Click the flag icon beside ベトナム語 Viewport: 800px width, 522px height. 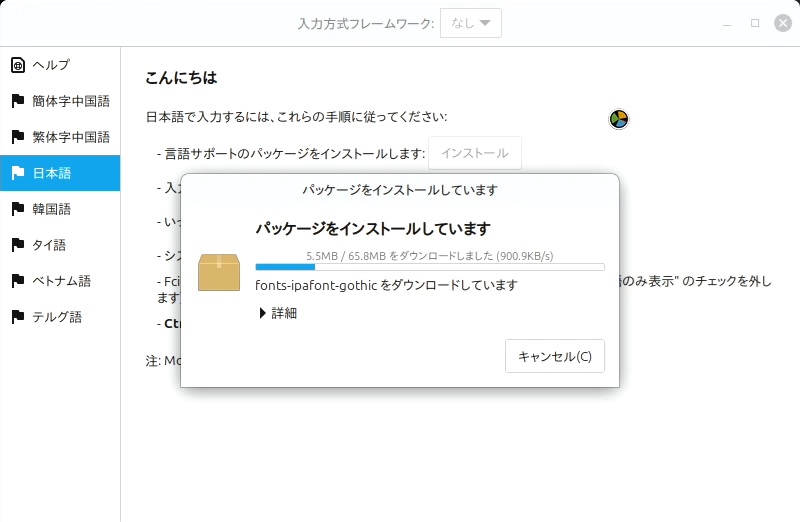(x=17, y=281)
